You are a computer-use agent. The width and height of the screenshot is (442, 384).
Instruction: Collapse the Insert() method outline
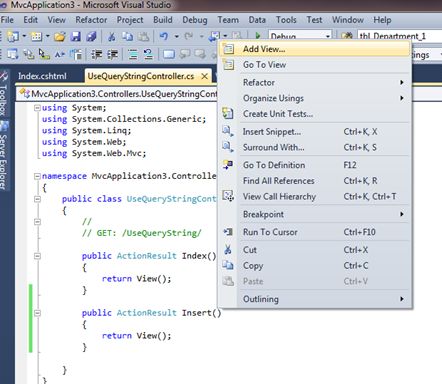[x=37, y=313]
